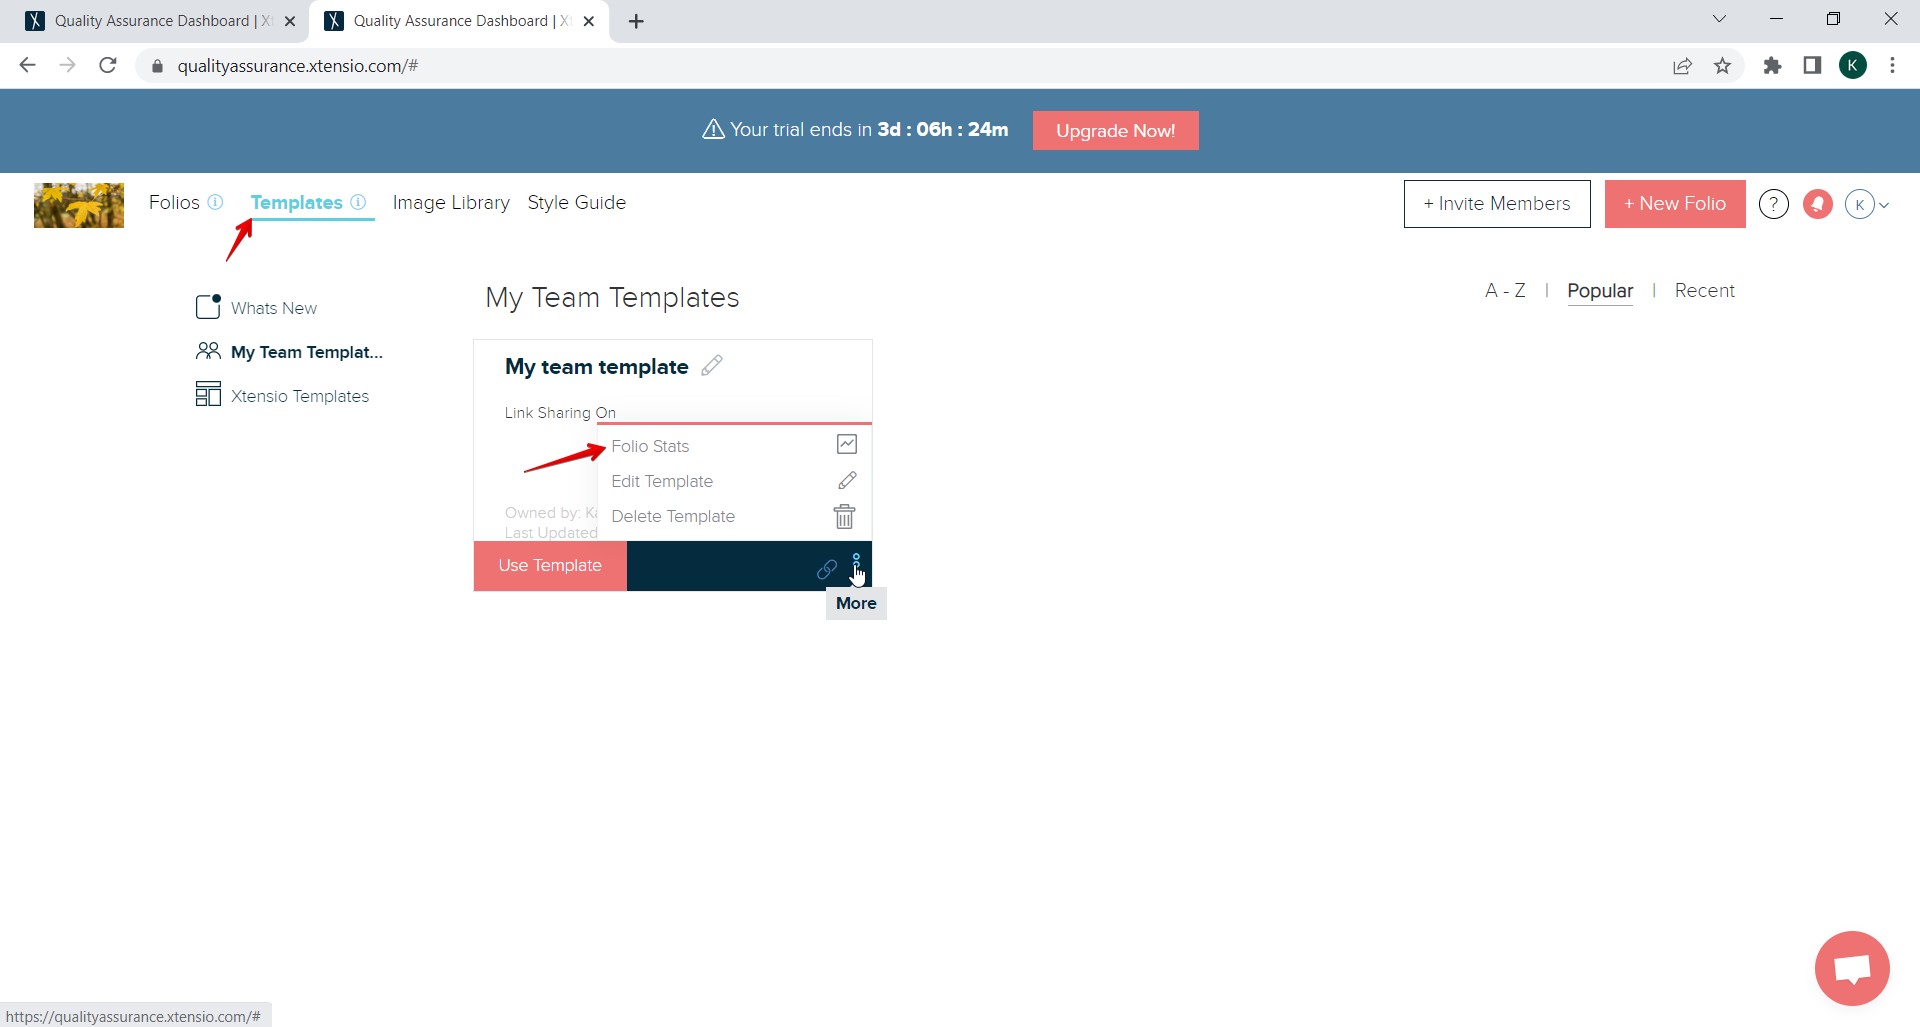Viewport: 1920px width, 1027px height.
Task: Sort templates by Popular
Action: click(1600, 290)
